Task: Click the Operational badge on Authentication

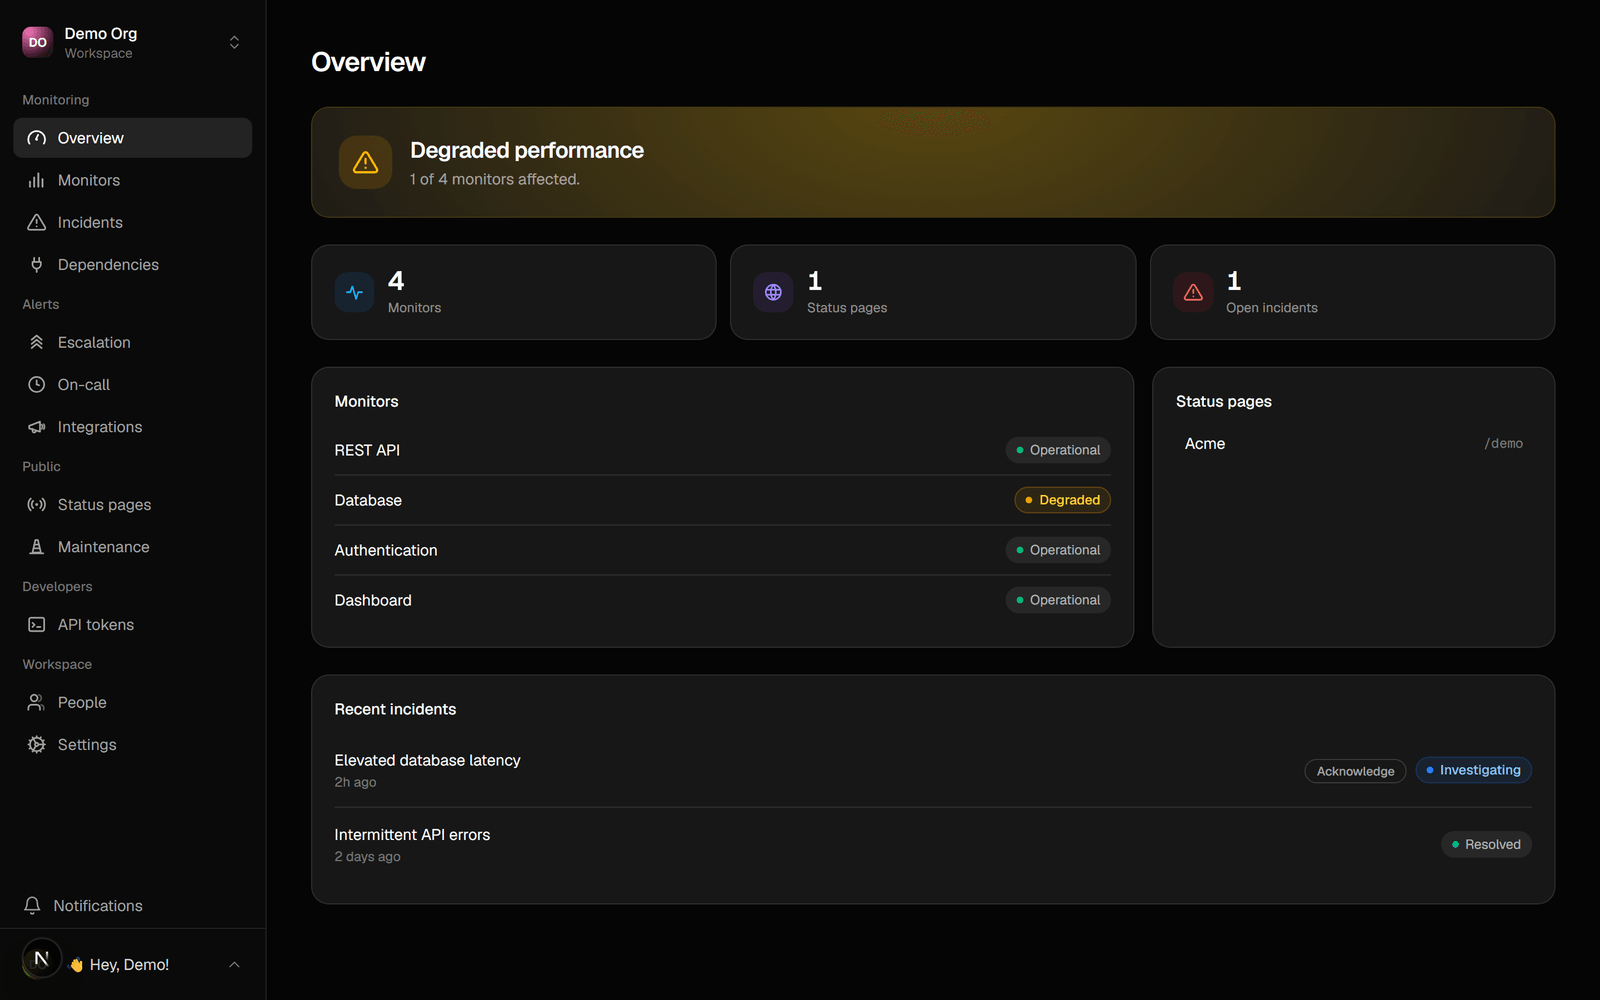Action: tap(1058, 550)
